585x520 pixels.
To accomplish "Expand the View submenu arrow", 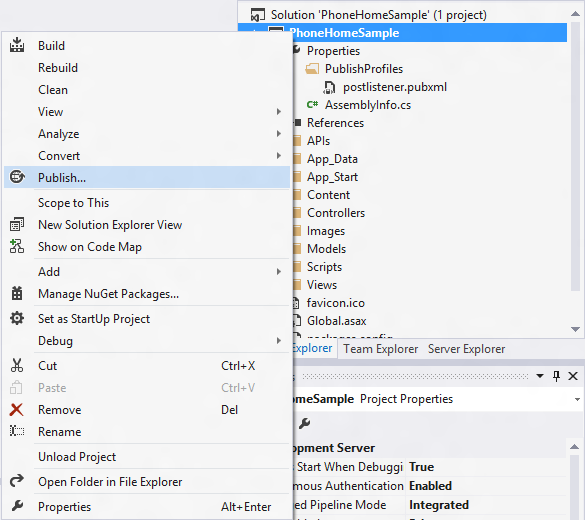I will pos(279,112).
